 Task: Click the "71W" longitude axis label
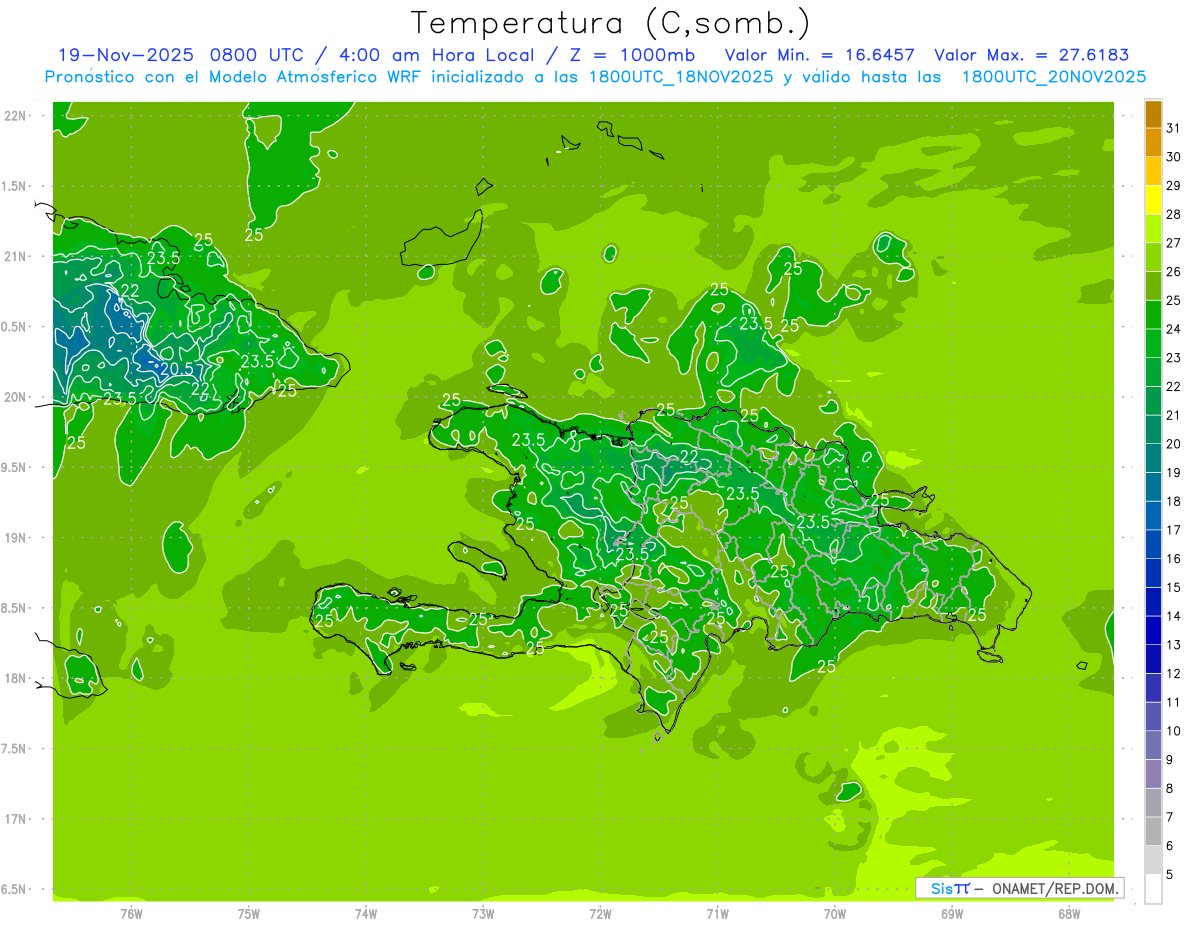(717, 913)
